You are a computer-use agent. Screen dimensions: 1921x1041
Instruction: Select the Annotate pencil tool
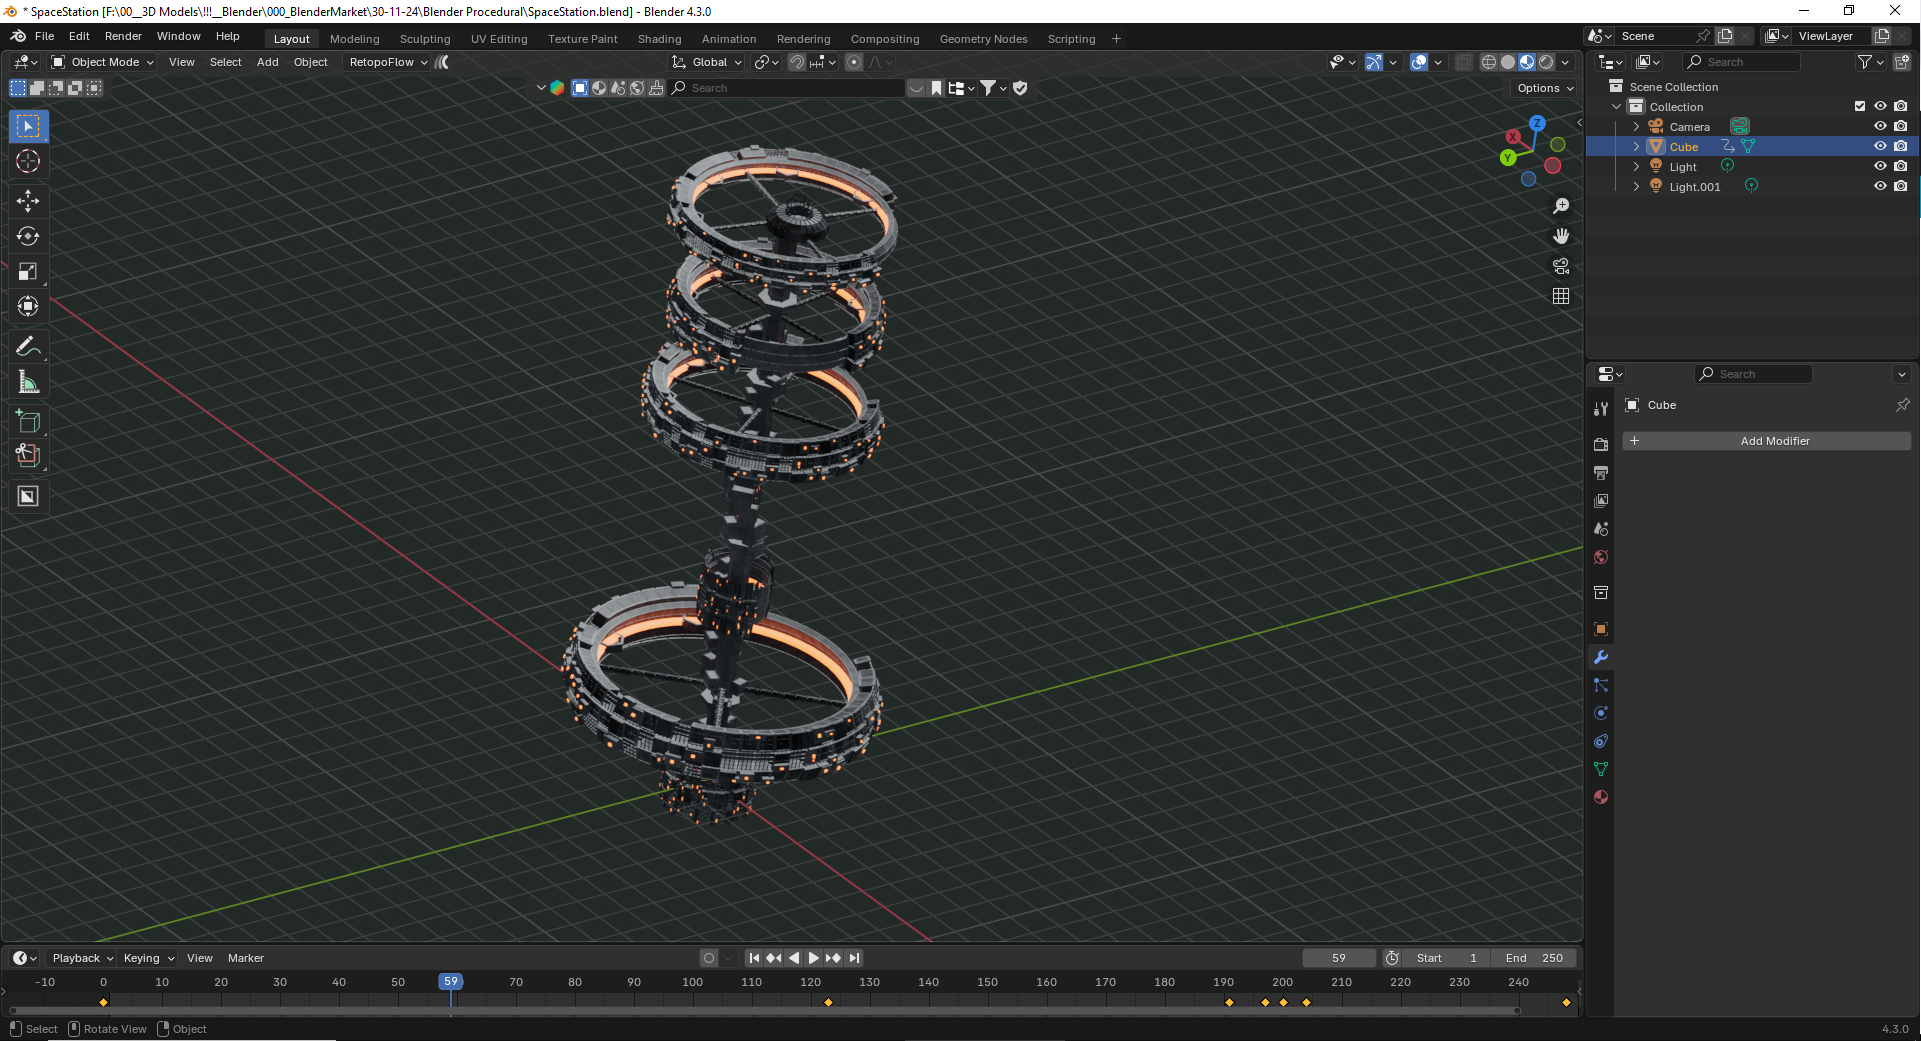point(28,346)
